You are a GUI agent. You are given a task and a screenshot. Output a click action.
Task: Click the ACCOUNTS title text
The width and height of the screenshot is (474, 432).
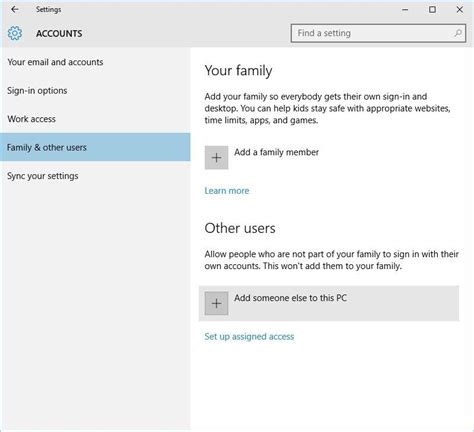(x=59, y=34)
